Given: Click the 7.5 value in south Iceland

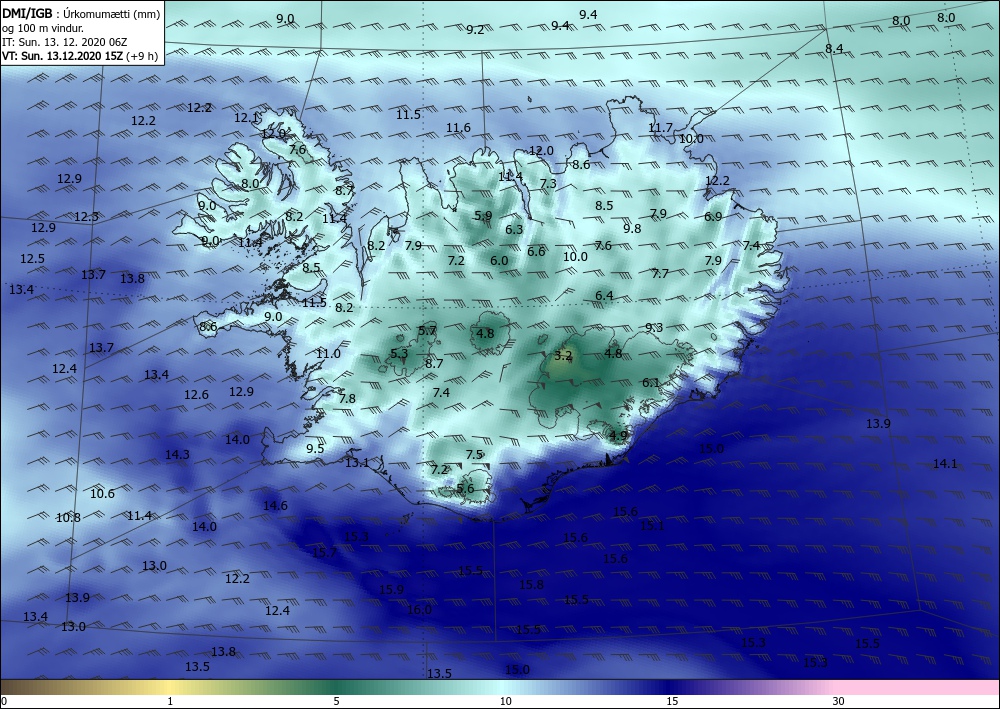Looking at the screenshot, I should [x=474, y=455].
